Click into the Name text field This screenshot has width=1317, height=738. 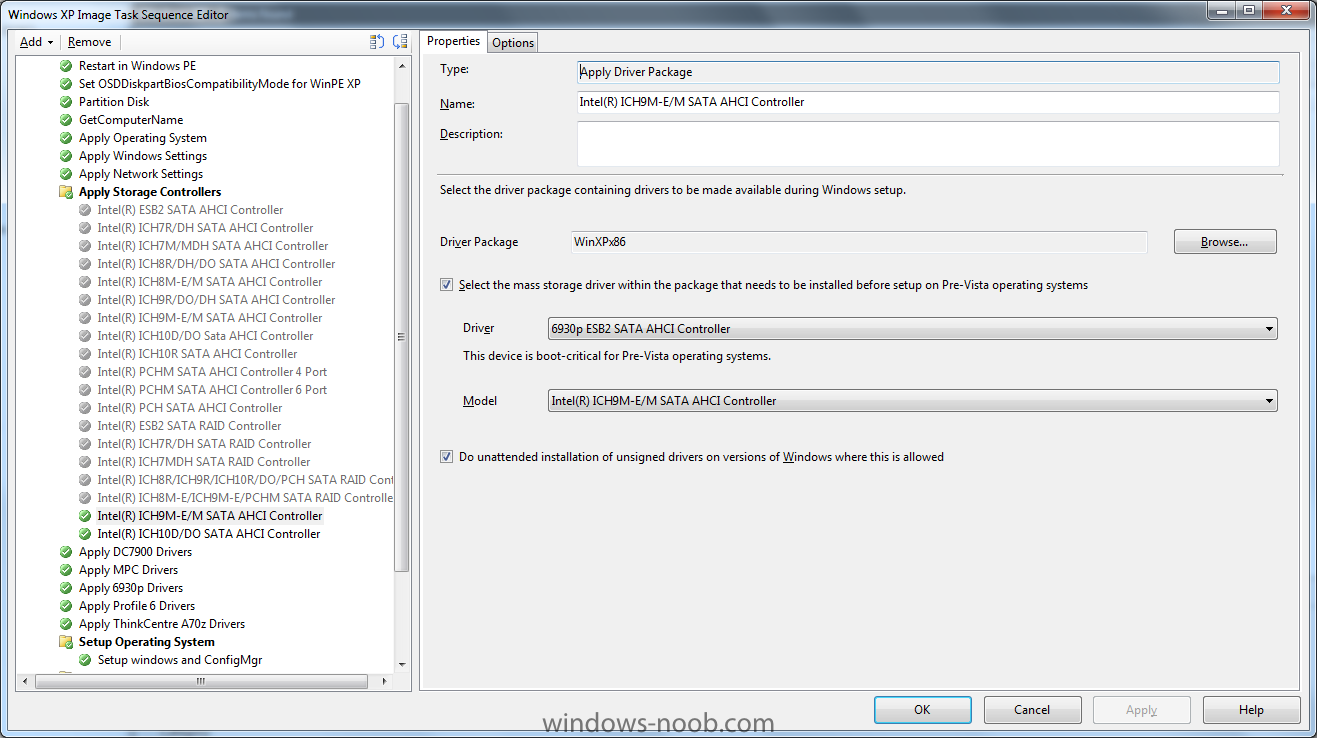pyautogui.click(x=928, y=102)
